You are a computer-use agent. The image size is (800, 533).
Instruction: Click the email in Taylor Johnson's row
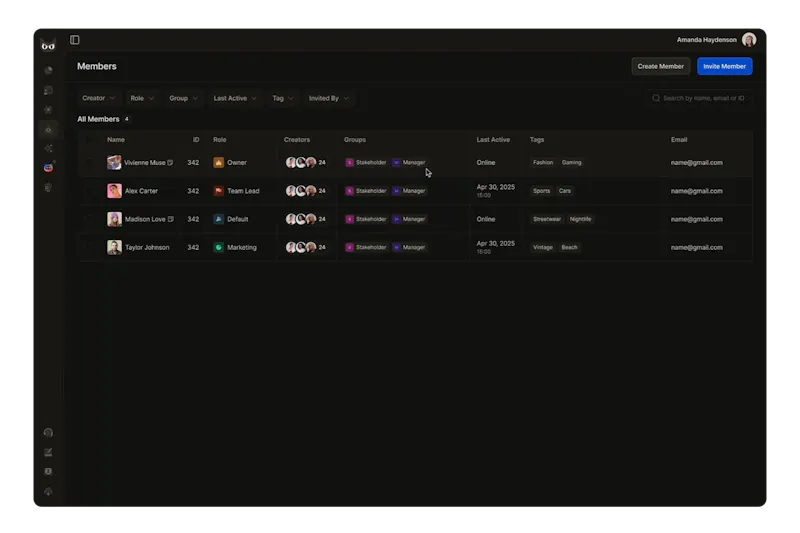696,247
